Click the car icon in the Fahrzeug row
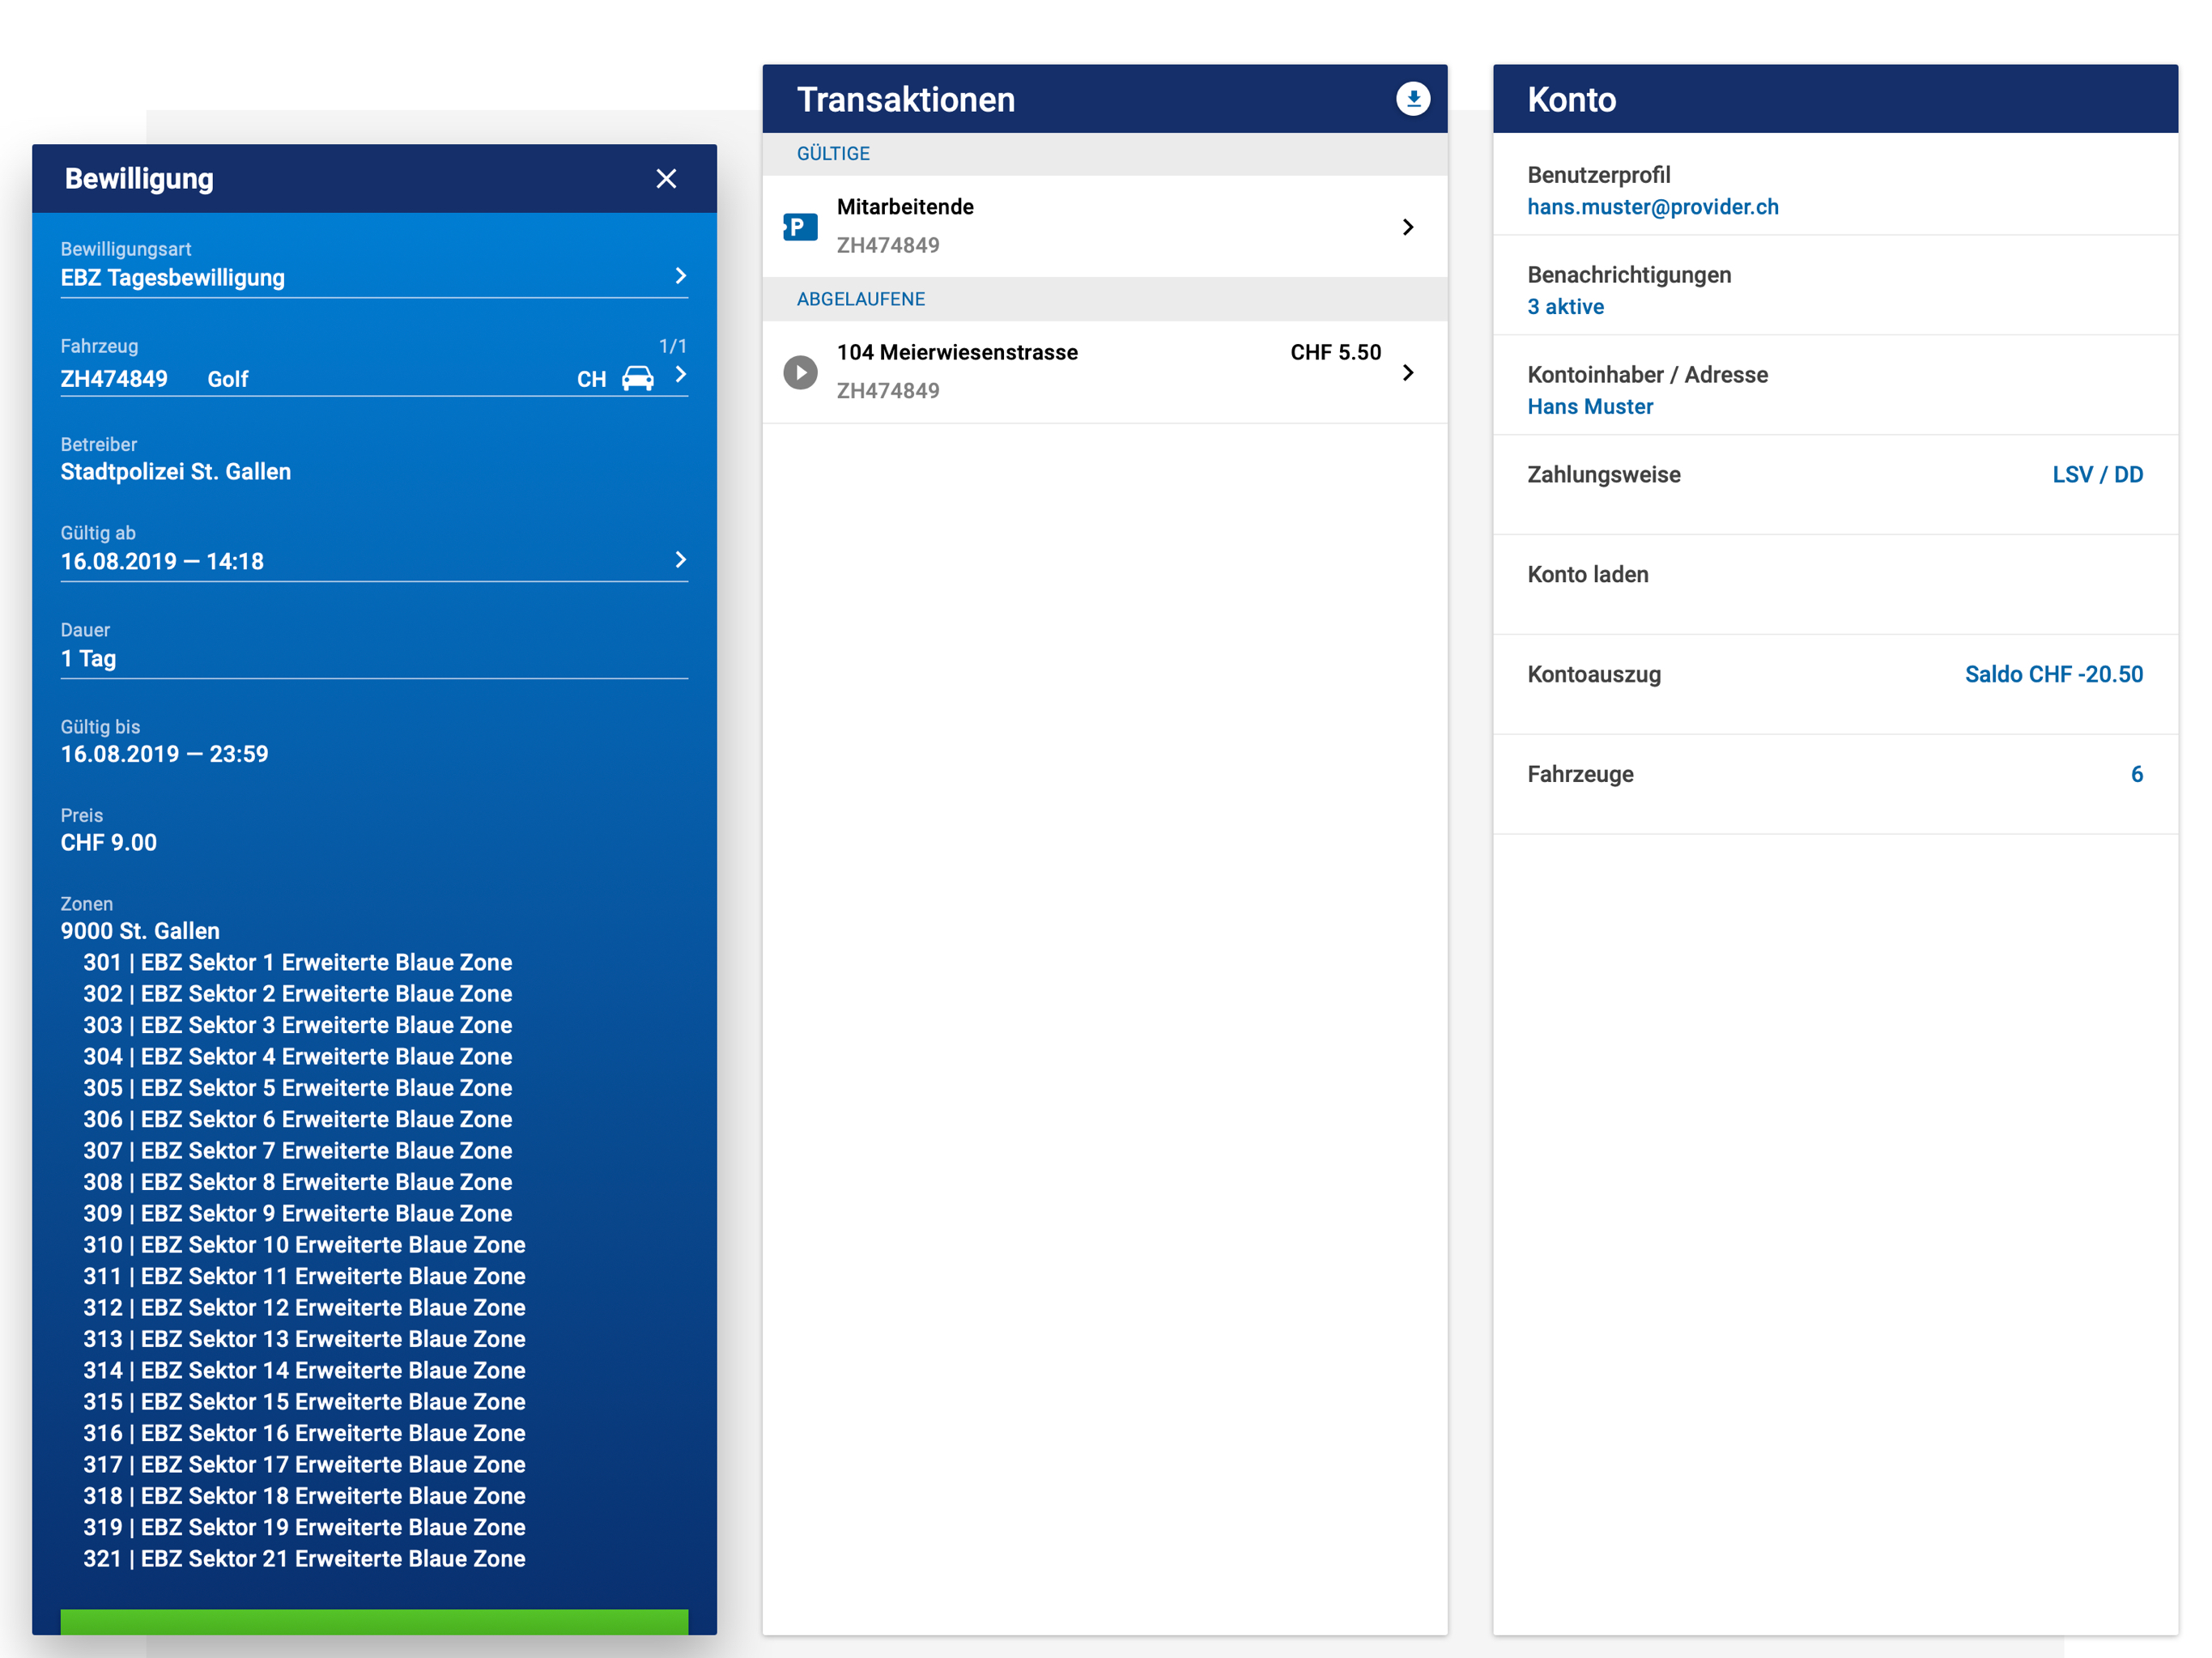 click(637, 379)
